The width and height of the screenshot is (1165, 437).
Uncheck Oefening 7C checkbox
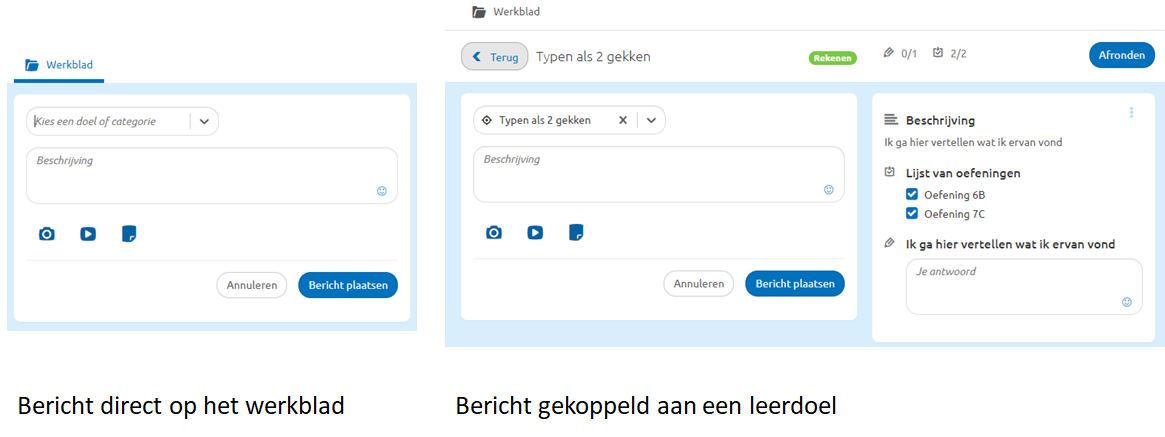tap(912, 214)
